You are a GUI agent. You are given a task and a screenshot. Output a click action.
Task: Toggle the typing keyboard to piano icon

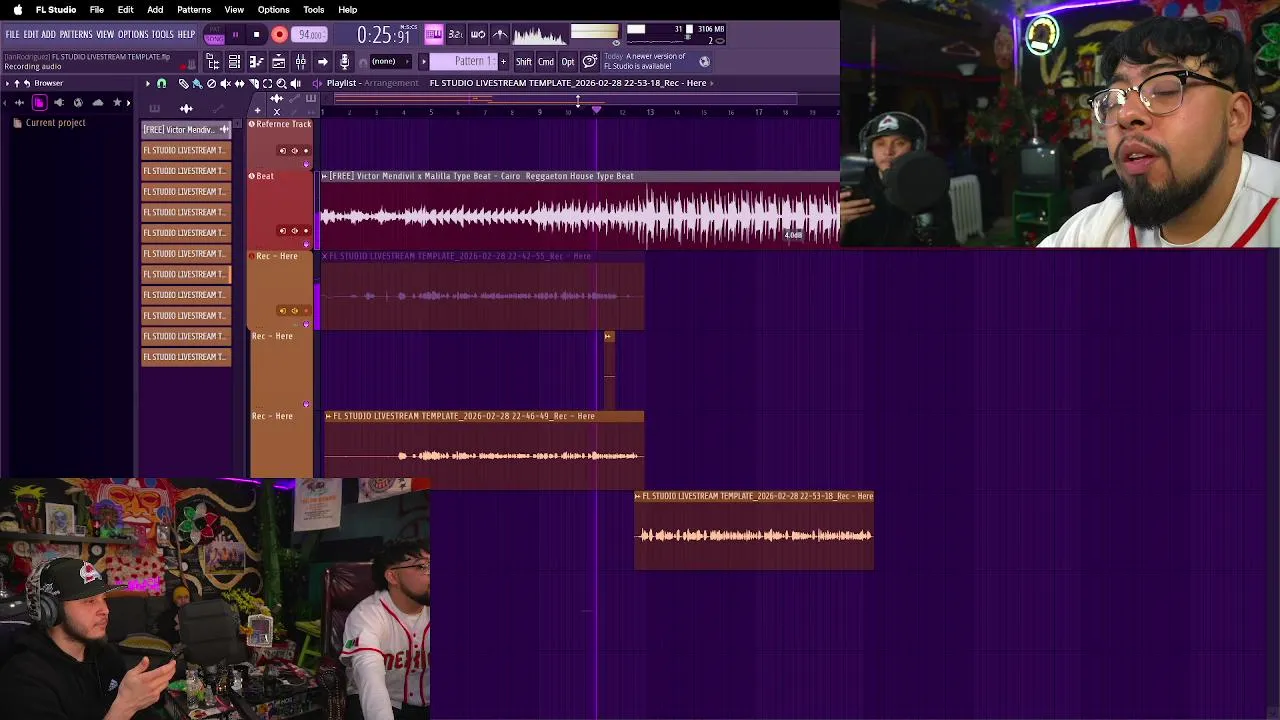(434, 34)
